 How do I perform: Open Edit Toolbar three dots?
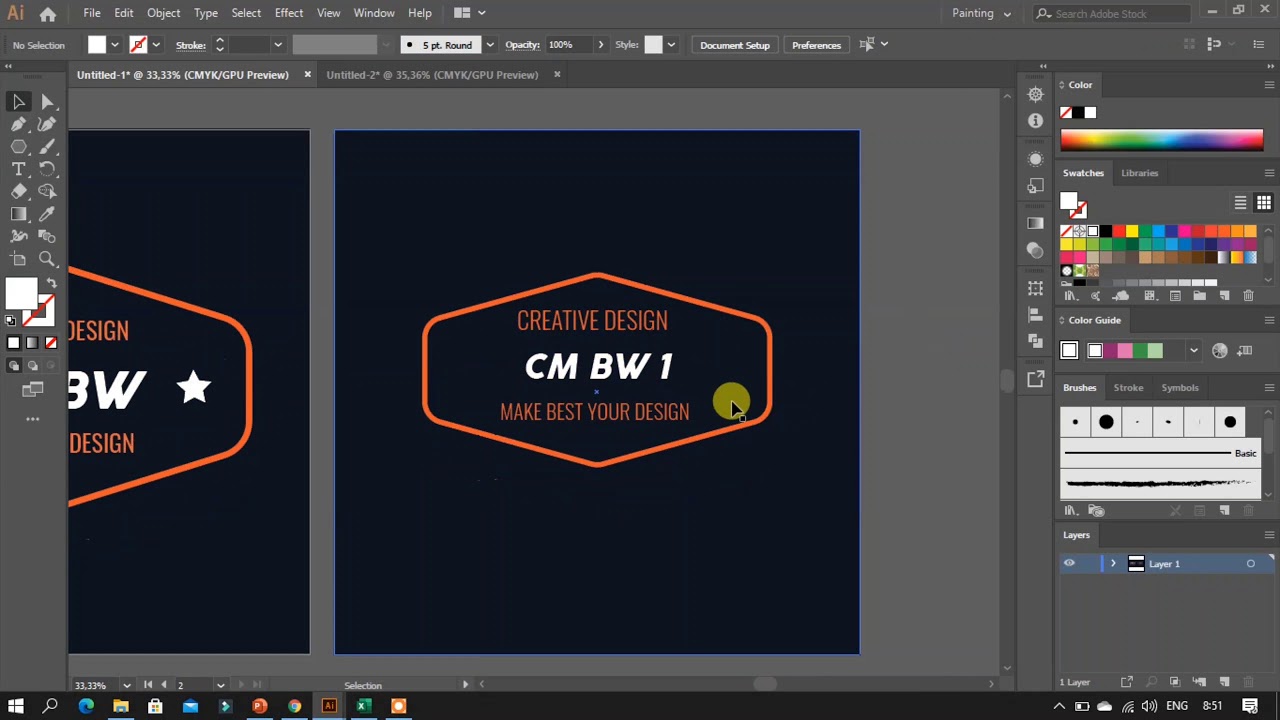point(32,419)
